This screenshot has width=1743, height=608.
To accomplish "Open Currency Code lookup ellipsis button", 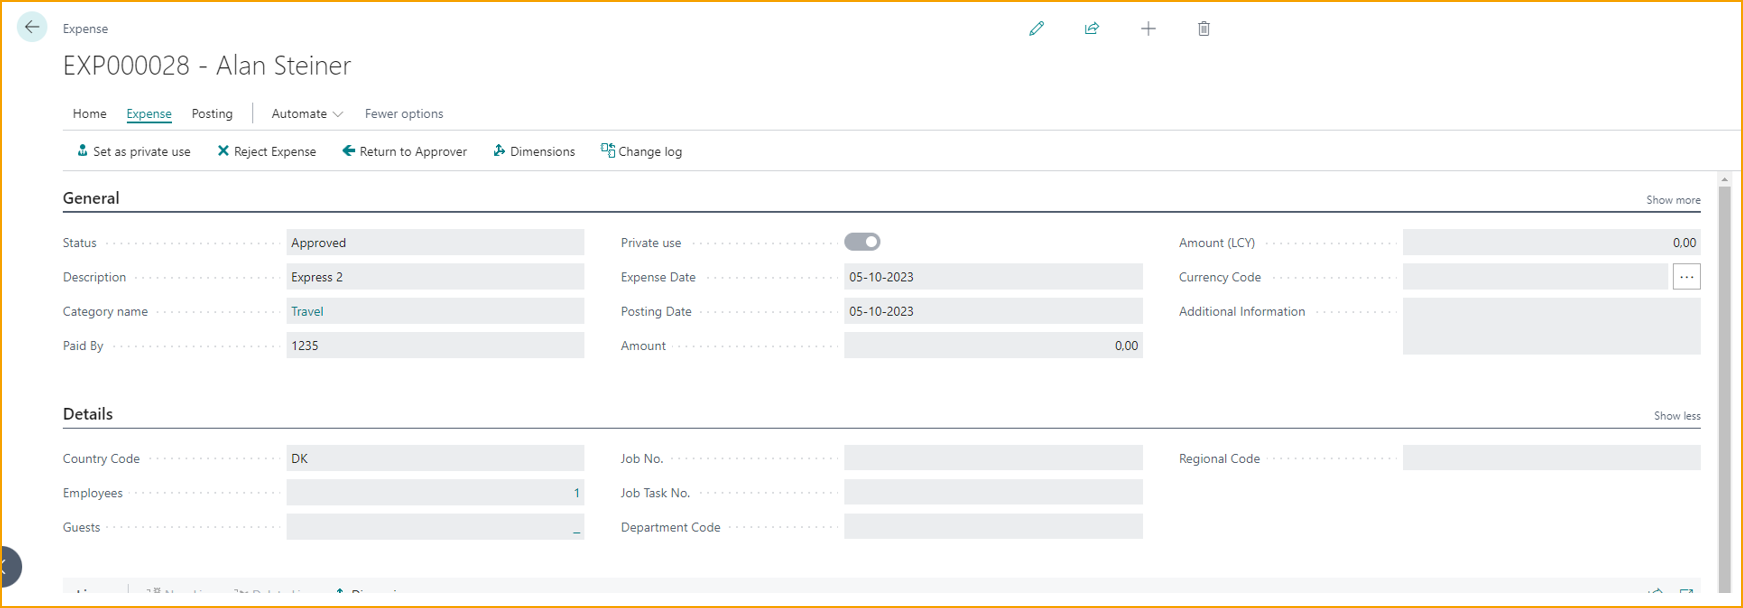I will pyautogui.click(x=1686, y=277).
